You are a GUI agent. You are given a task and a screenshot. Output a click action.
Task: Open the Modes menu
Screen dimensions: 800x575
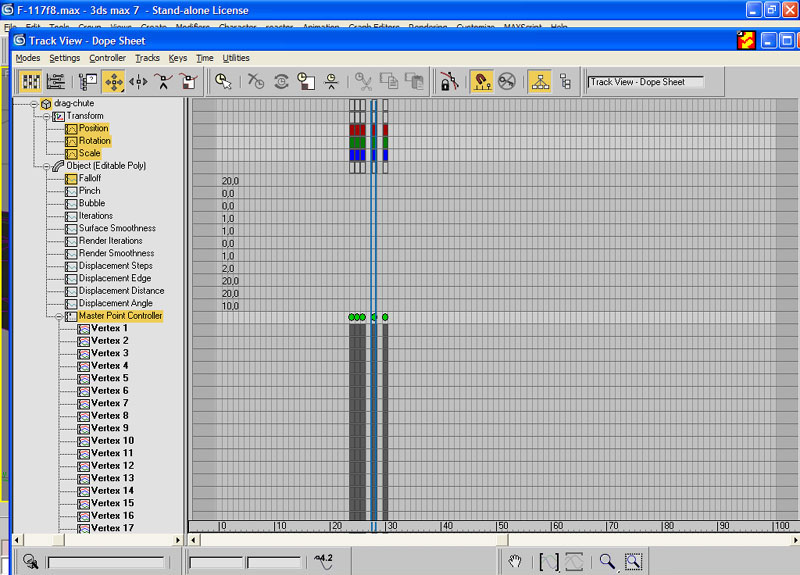[28, 58]
